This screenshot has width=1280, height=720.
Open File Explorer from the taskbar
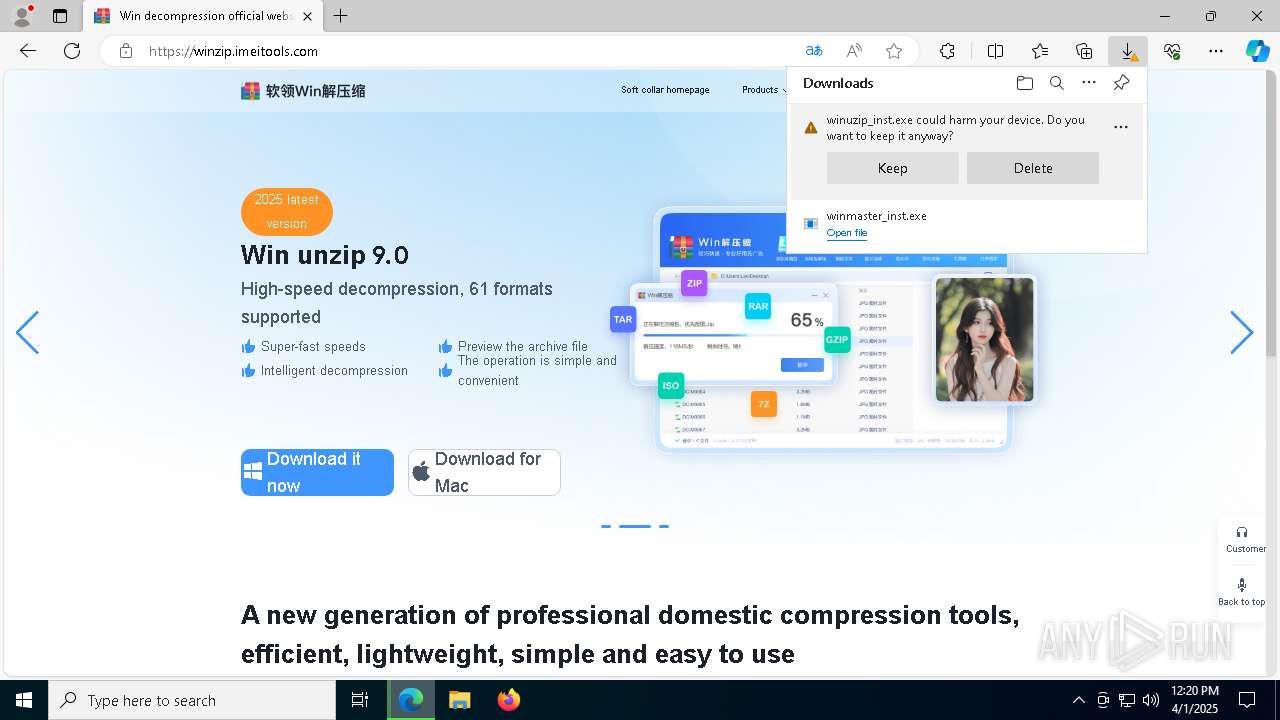coord(459,700)
